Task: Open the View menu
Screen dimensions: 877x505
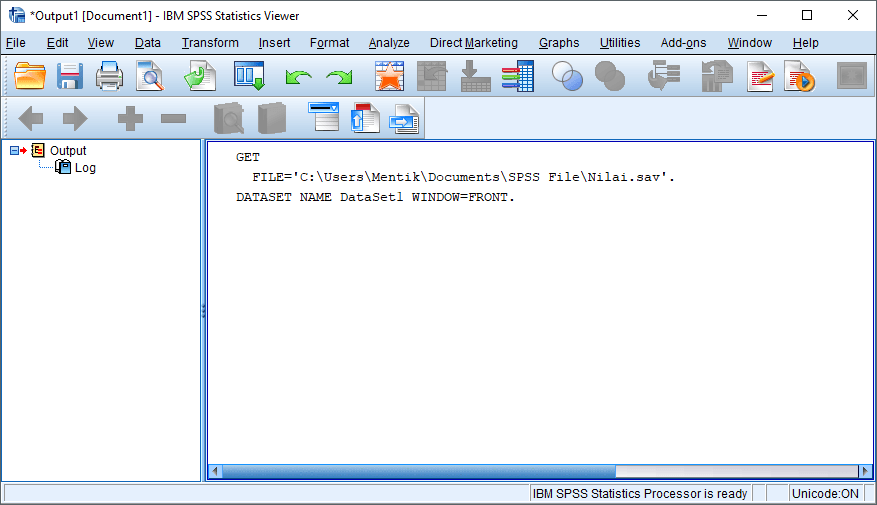Action: [101, 43]
